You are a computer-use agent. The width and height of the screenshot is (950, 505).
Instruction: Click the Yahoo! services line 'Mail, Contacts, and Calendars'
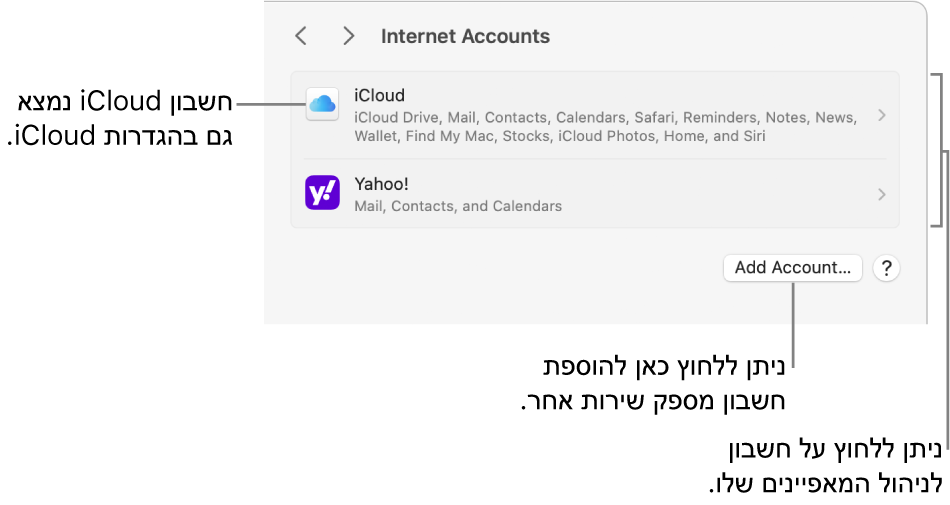[x=458, y=206]
